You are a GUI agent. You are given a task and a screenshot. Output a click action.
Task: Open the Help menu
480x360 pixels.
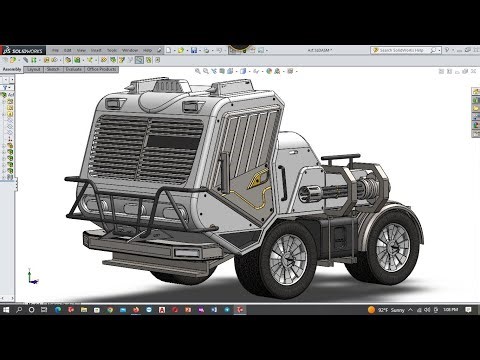pos(147,50)
